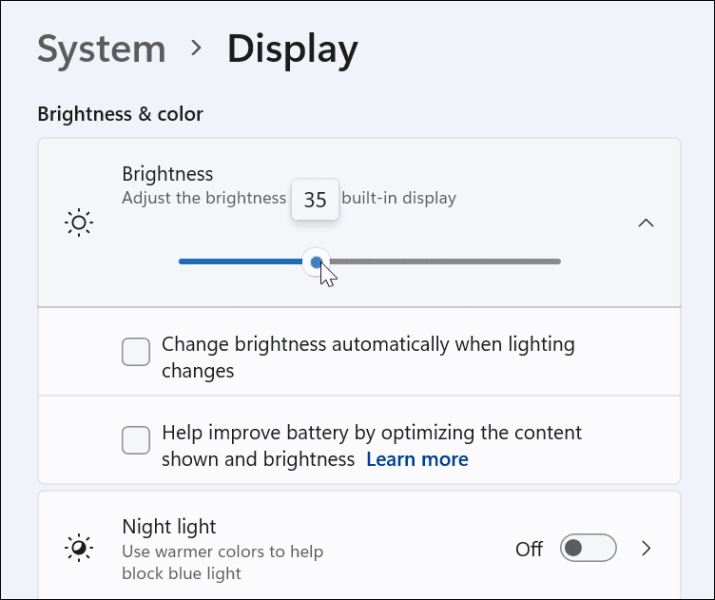Click the brightness slider thumb
The height and width of the screenshot is (600, 715).
coord(316,262)
